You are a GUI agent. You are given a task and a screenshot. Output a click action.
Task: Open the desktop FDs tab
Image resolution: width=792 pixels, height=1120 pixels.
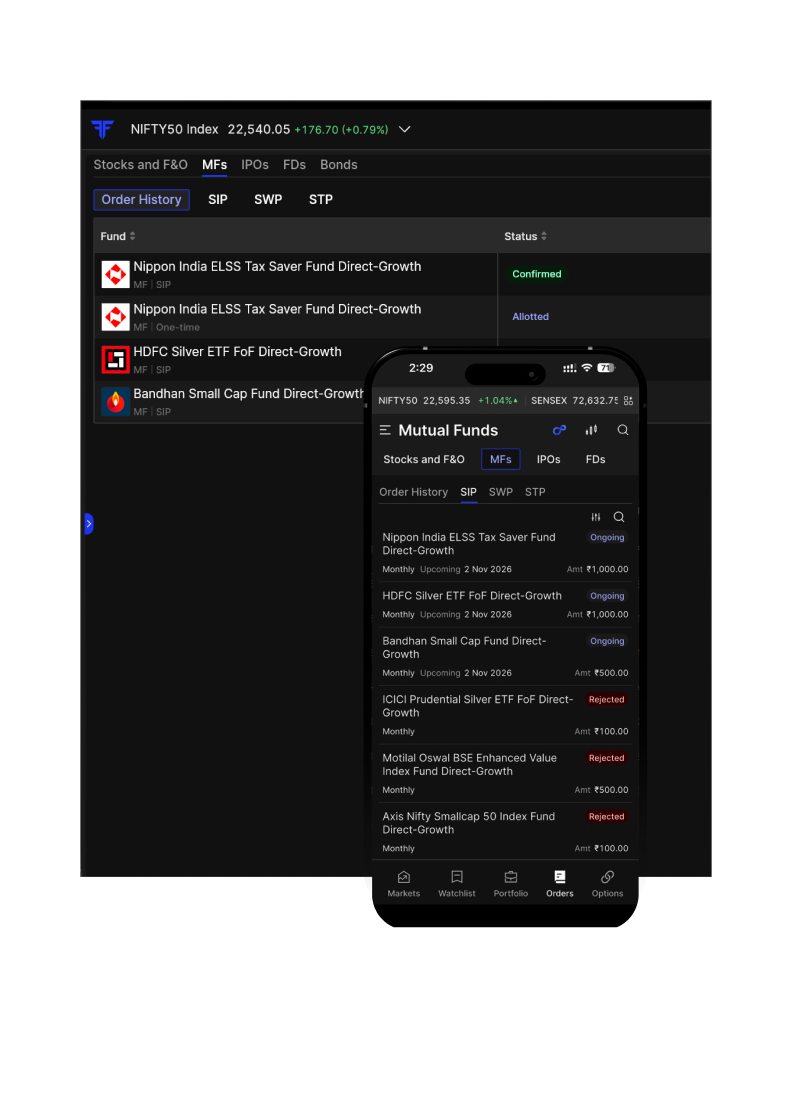click(x=294, y=165)
